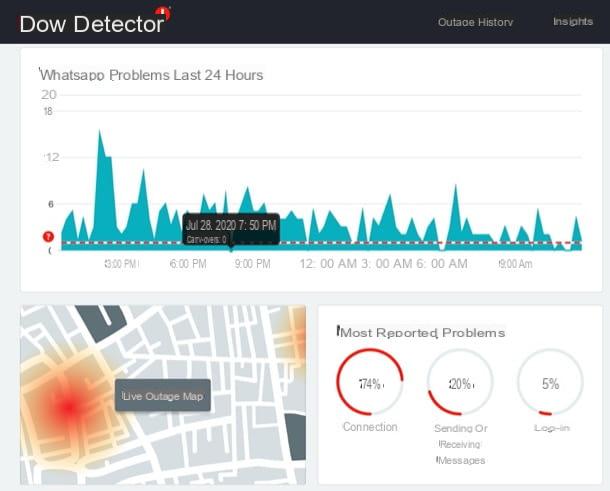Click the red question mark baseline icon
The width and height of the screenshot is (610, 491).
click(x=48, y=237)
